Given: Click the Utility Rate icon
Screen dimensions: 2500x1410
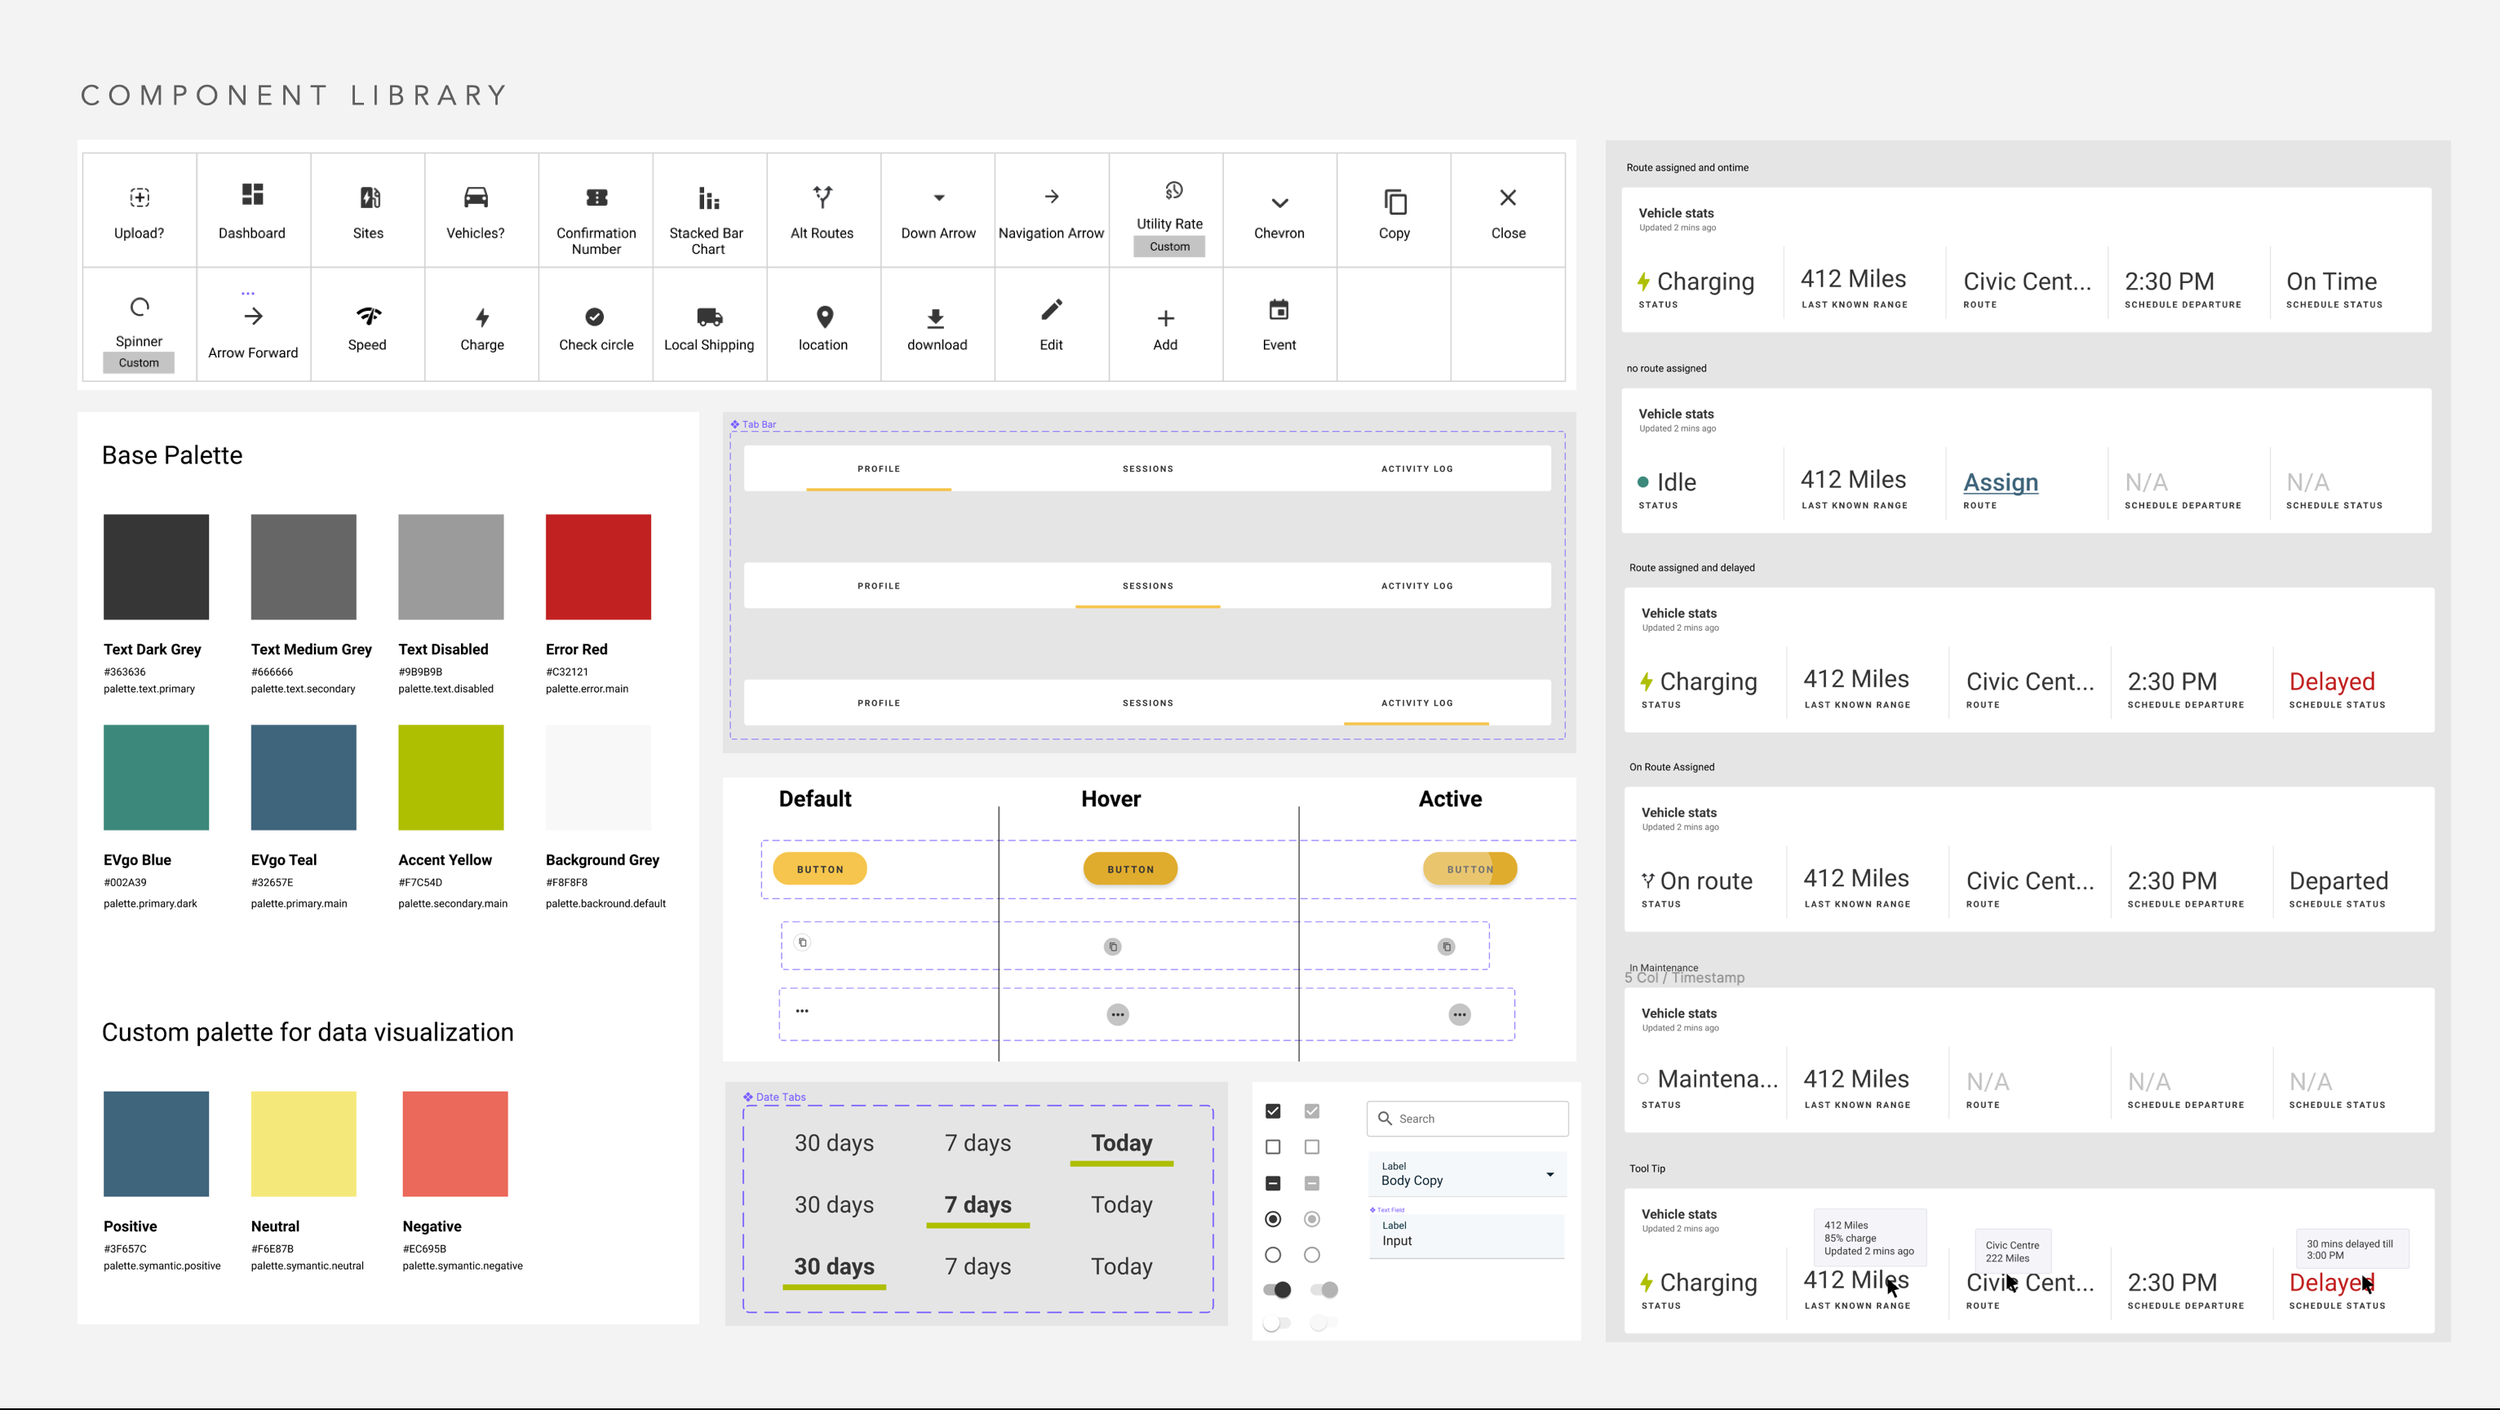Looking at the screenshot, I should (x=1173, y=190).
